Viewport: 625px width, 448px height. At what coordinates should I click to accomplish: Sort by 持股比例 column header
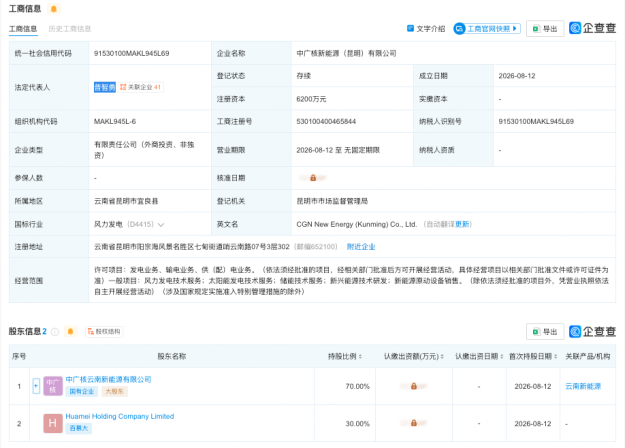point(345,356)
